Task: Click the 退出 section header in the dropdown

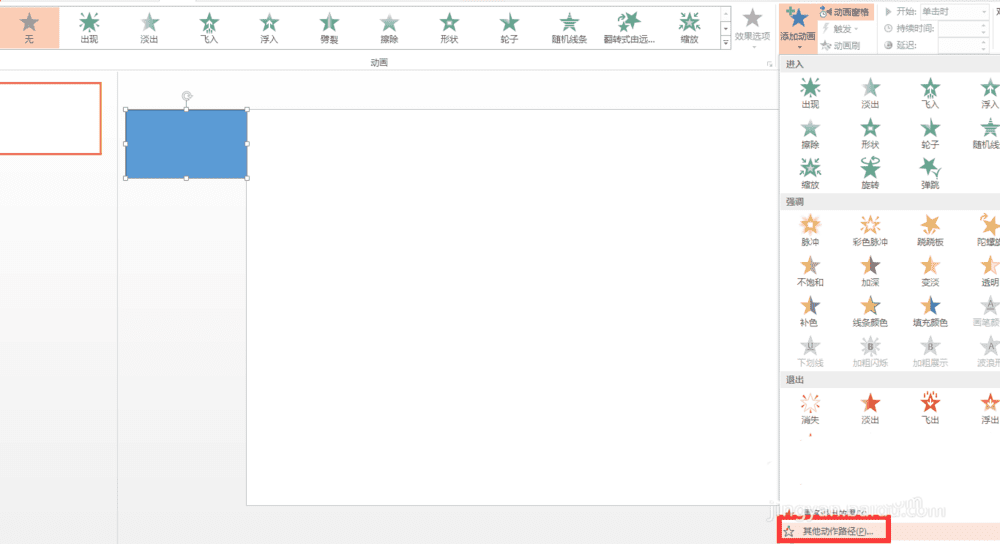Action: [890, 379]
